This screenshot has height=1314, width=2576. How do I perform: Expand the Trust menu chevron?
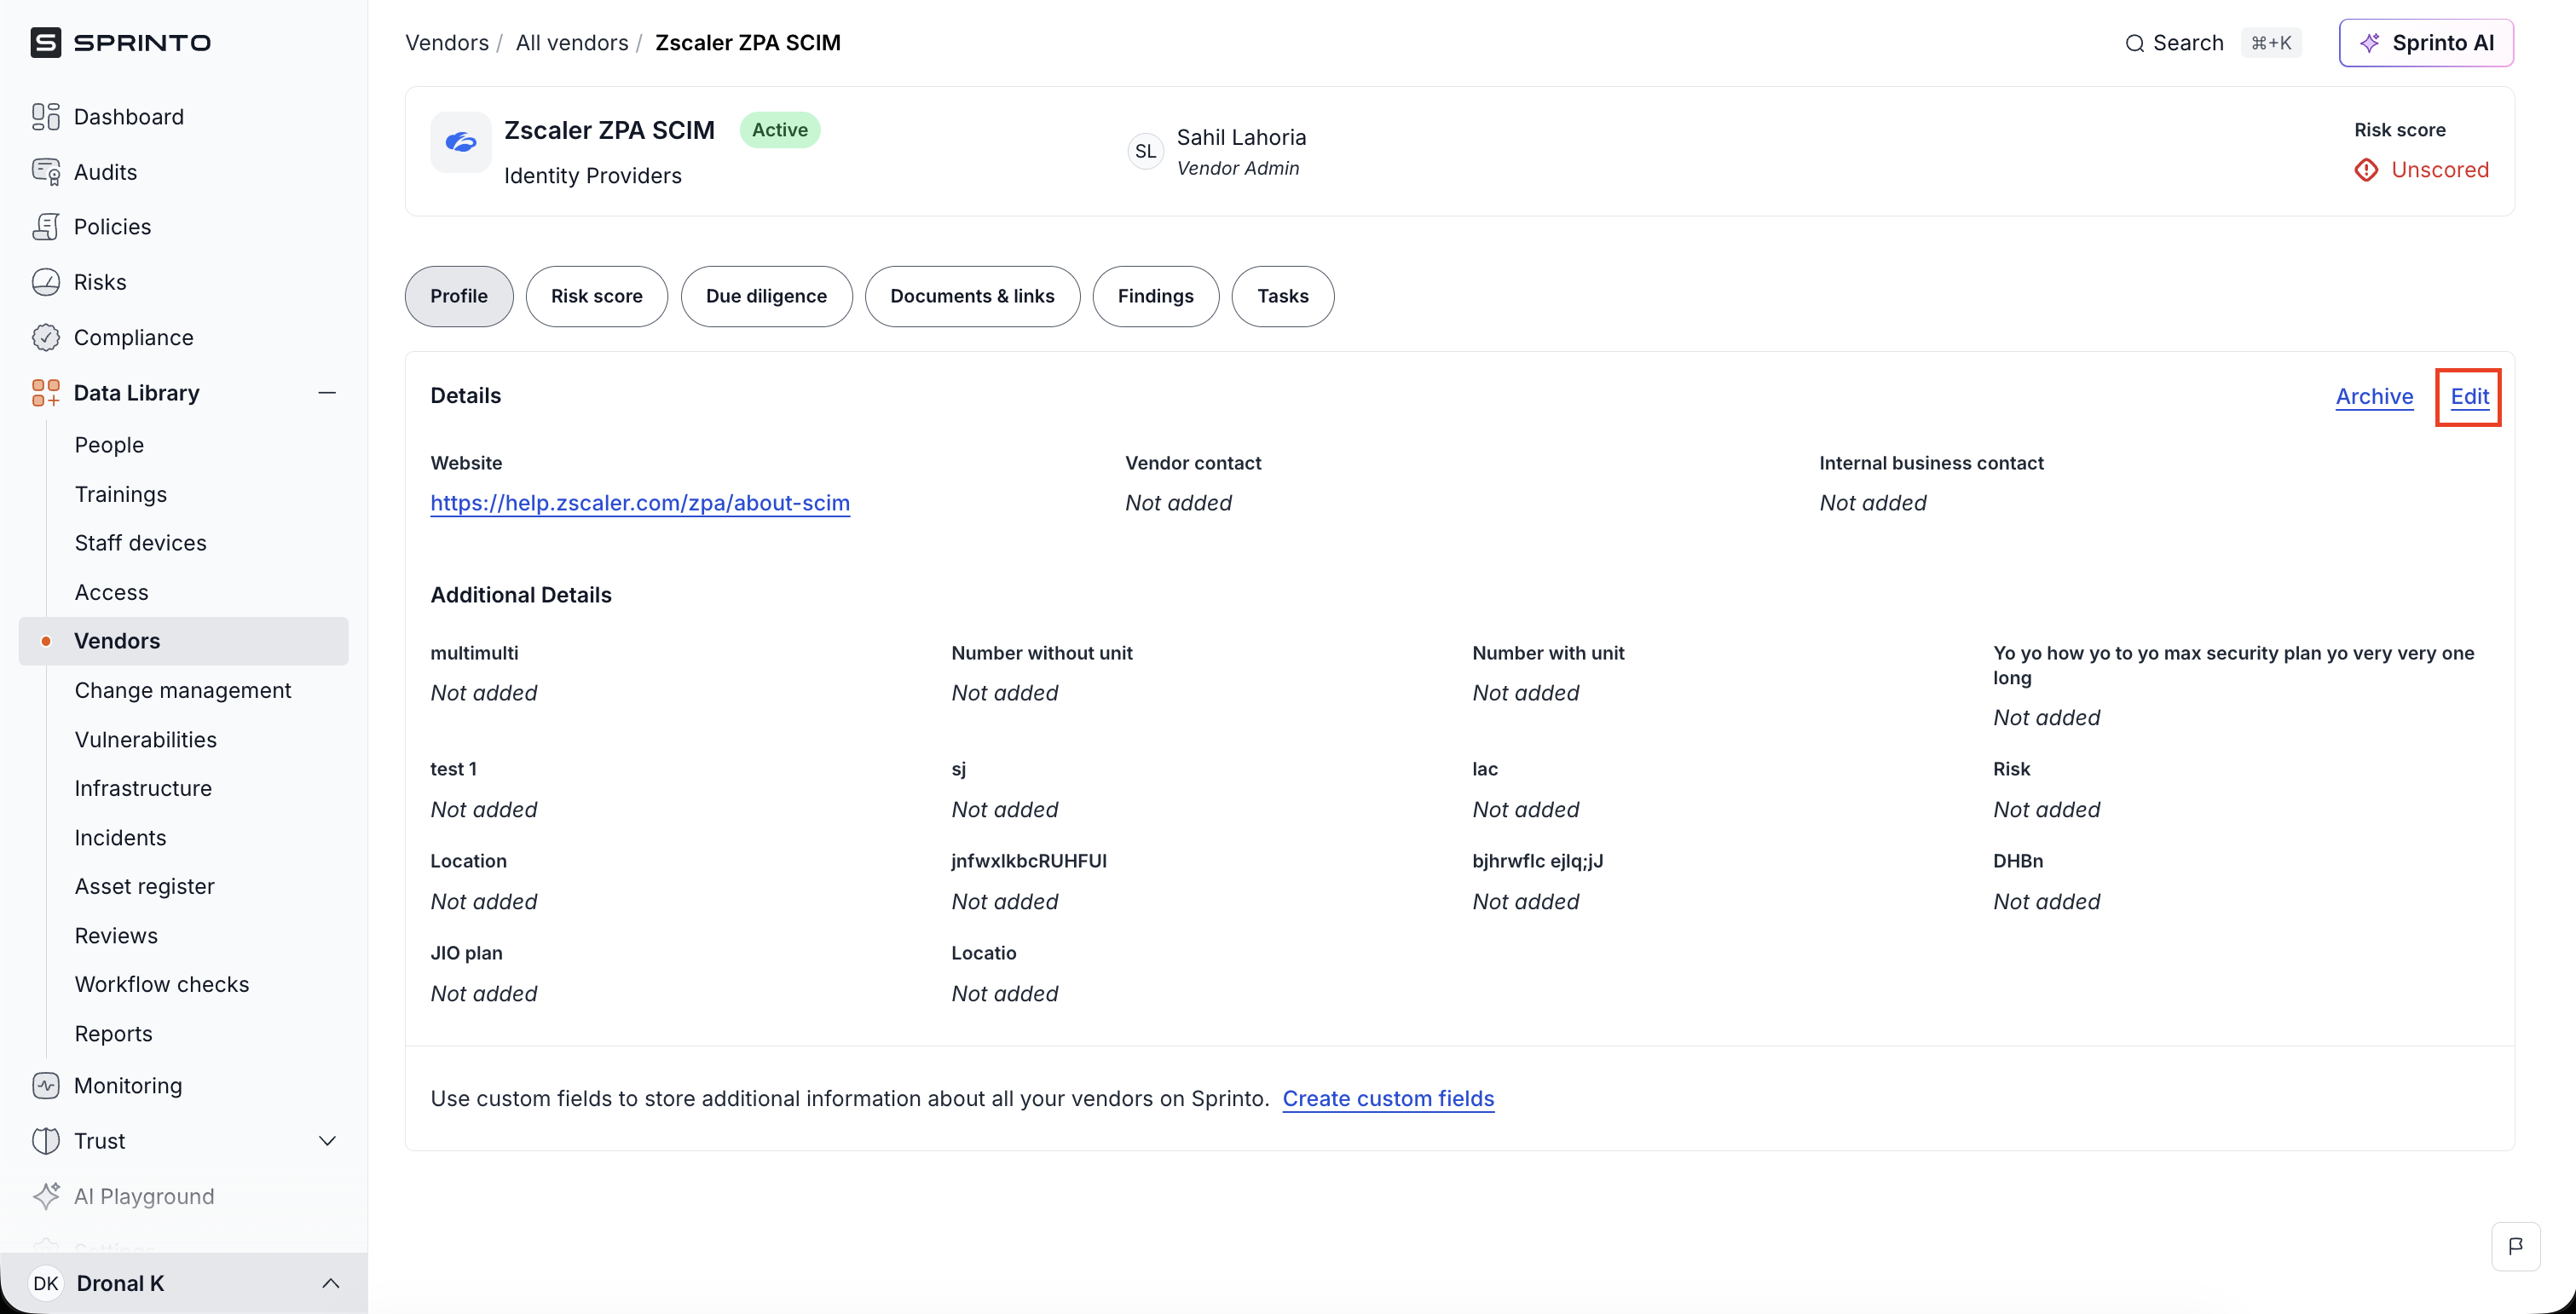click(327, 1141)
